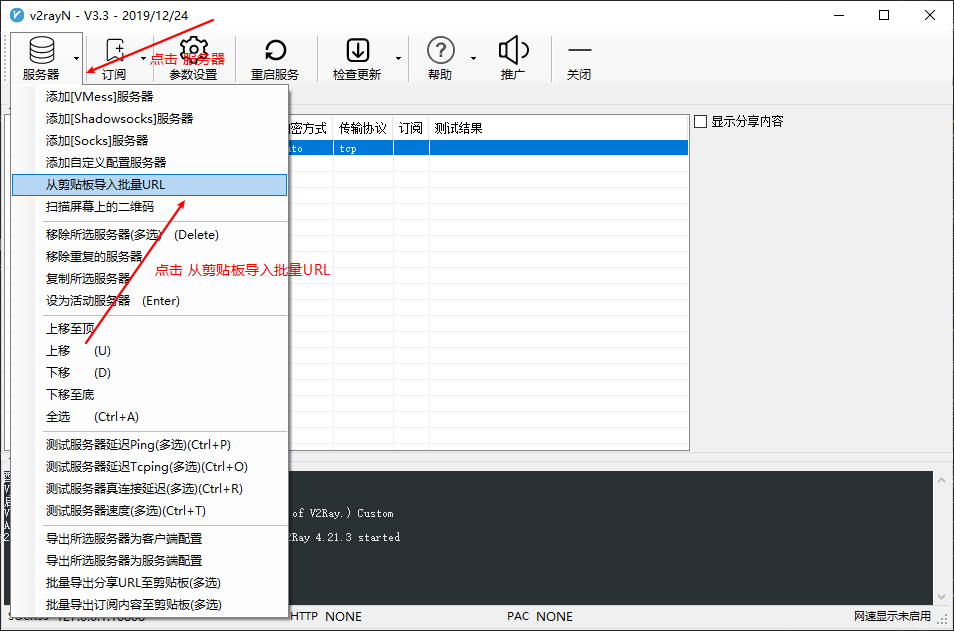954x631 pixels.
Task: Select 测试服务器真连接延迟(多选) menu item
Action: (150, 489)
